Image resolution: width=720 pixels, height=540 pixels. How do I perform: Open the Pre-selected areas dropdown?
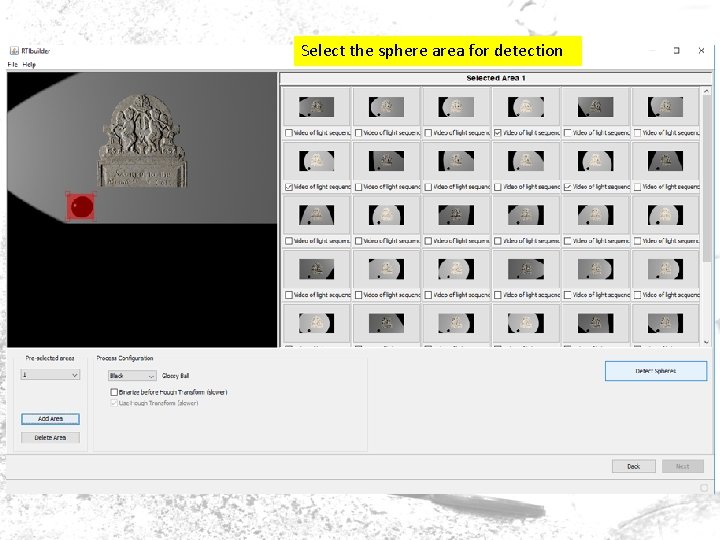coord(50,375)
